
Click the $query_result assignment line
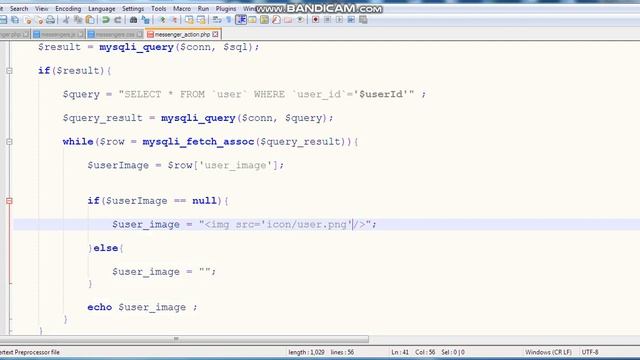(198, 118)
